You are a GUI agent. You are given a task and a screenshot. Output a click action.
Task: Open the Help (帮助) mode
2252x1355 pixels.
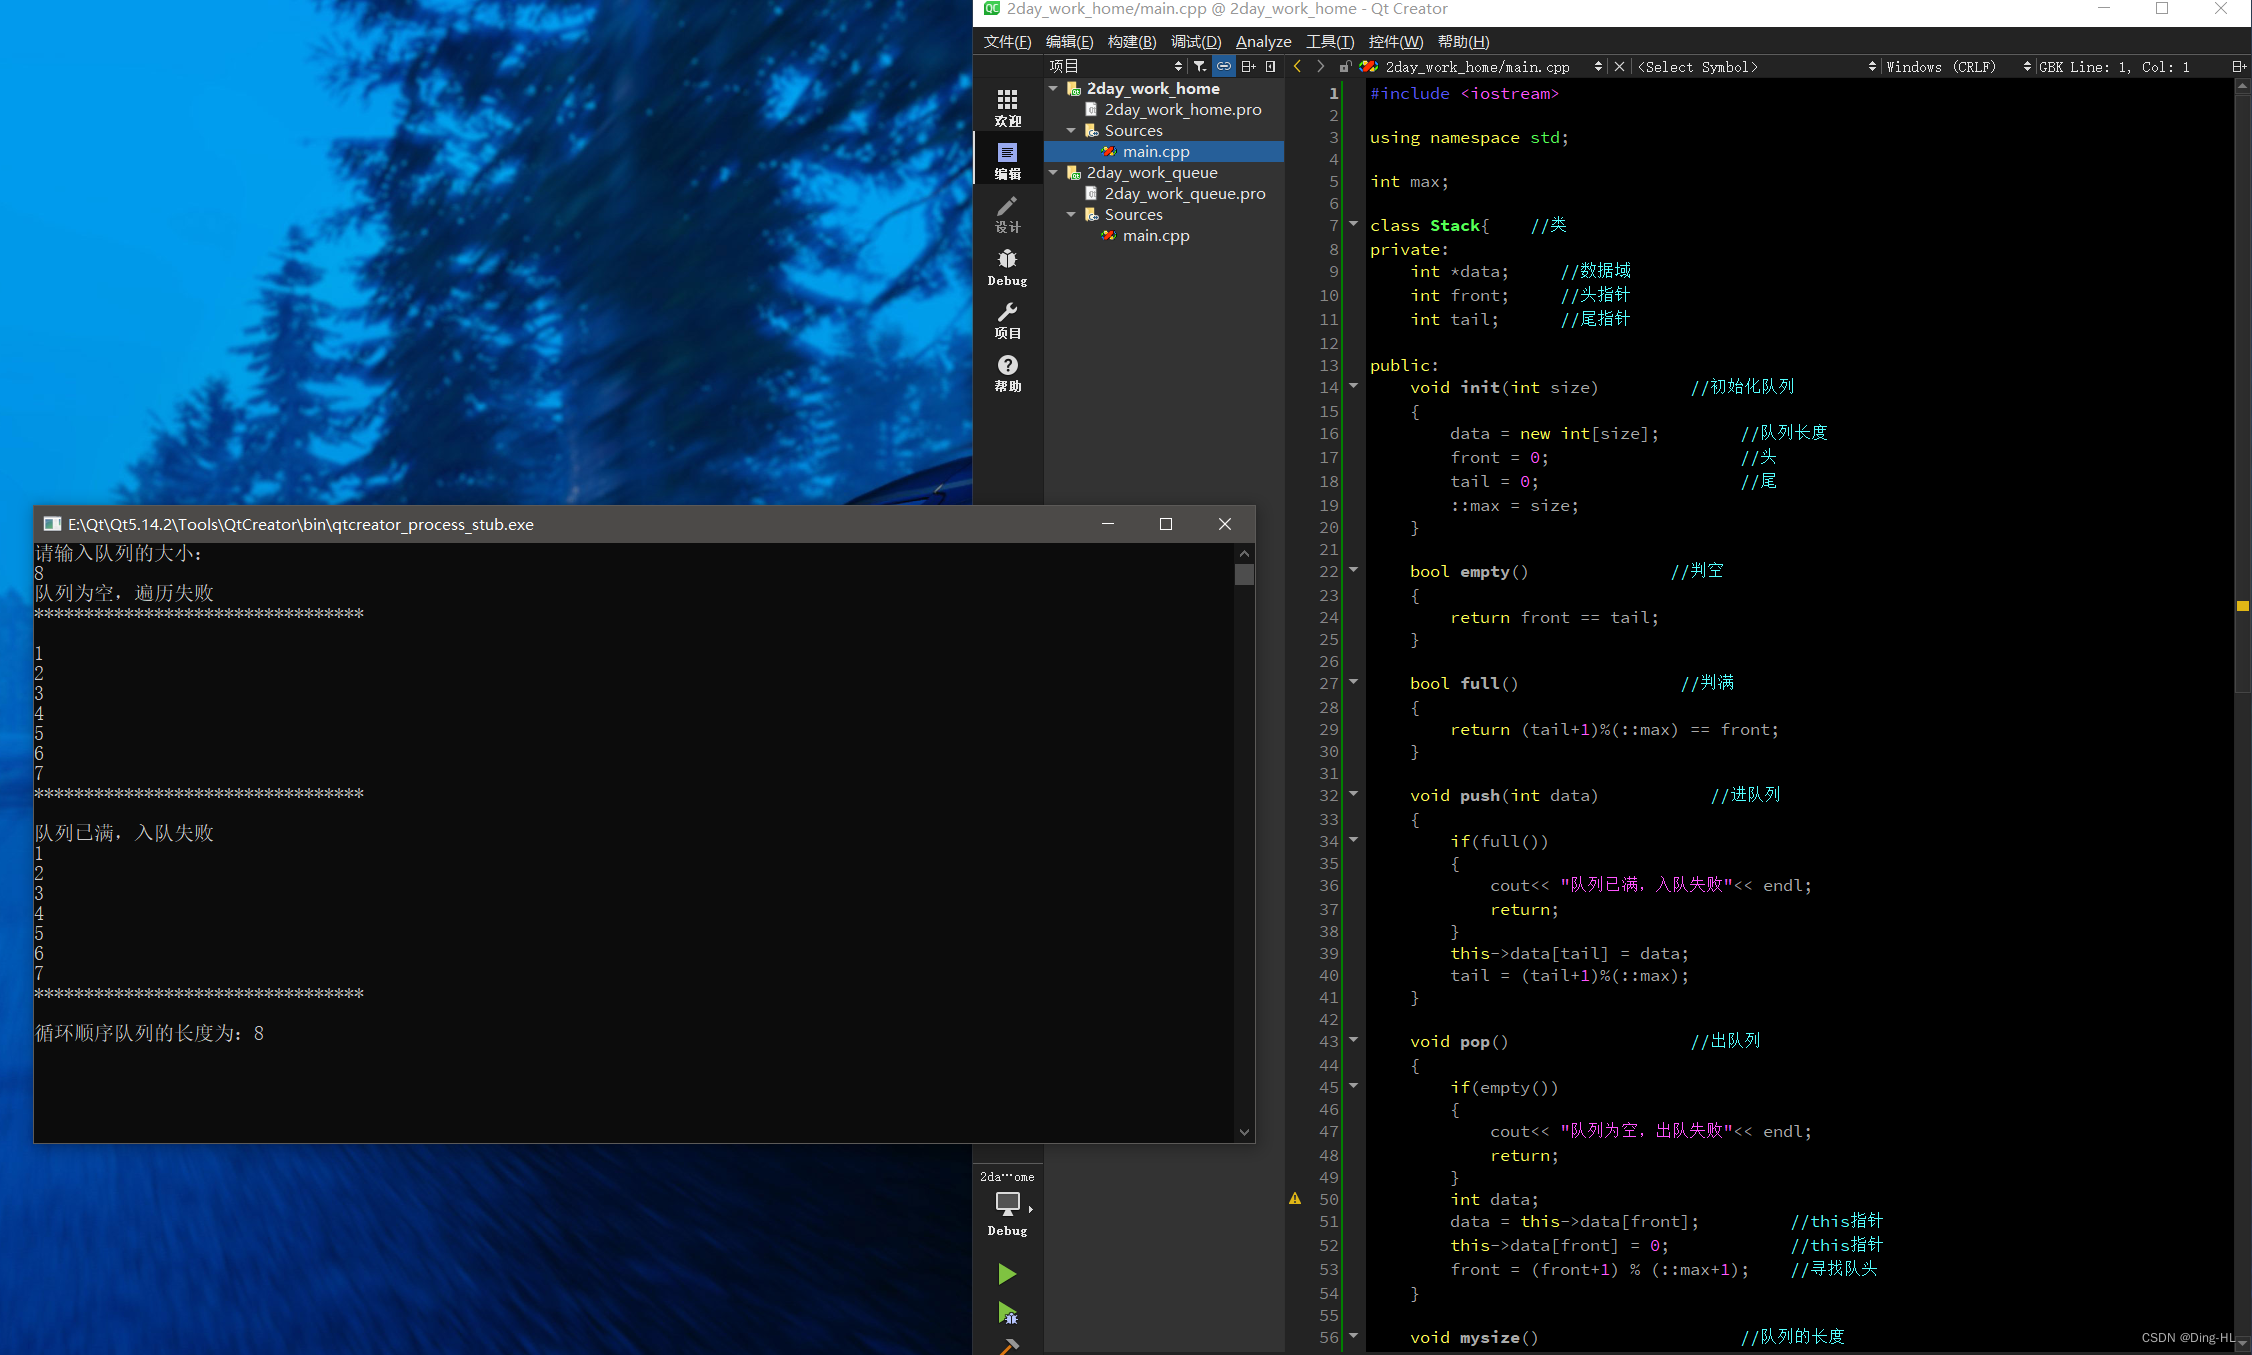(1007, 373)
